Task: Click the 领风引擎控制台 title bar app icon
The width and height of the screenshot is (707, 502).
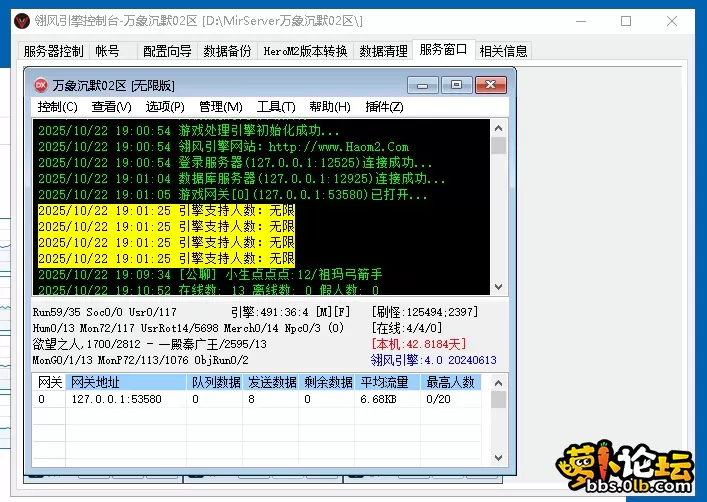Action: 22,21
